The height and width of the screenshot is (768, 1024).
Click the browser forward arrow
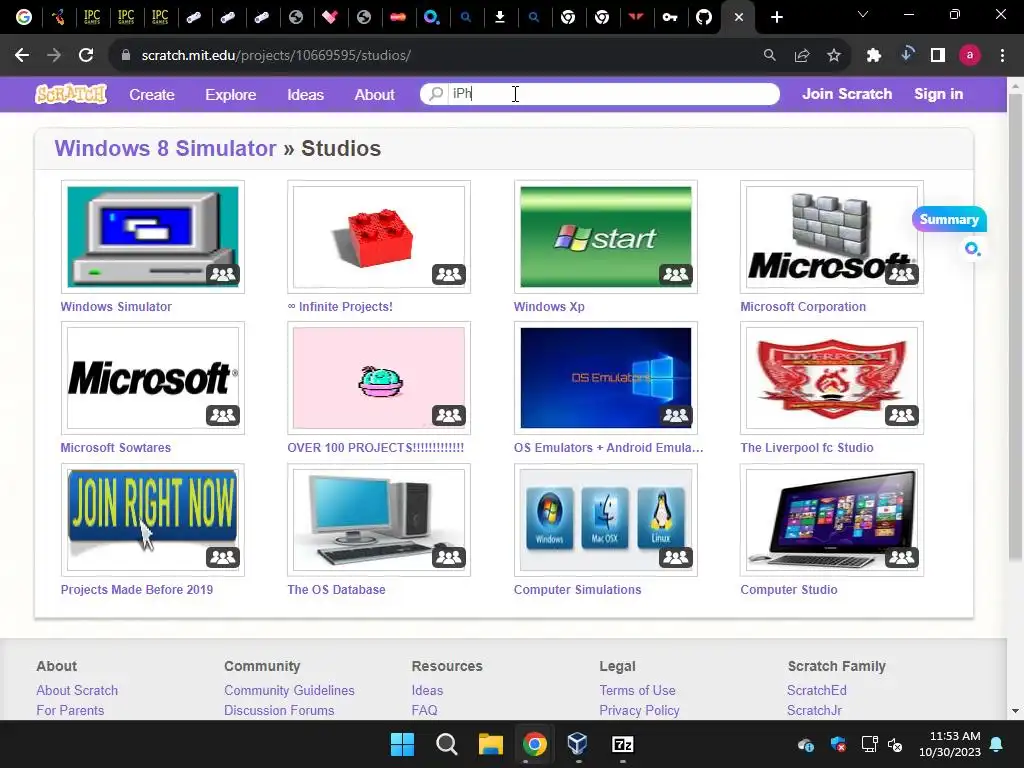[x=54, y=56]
